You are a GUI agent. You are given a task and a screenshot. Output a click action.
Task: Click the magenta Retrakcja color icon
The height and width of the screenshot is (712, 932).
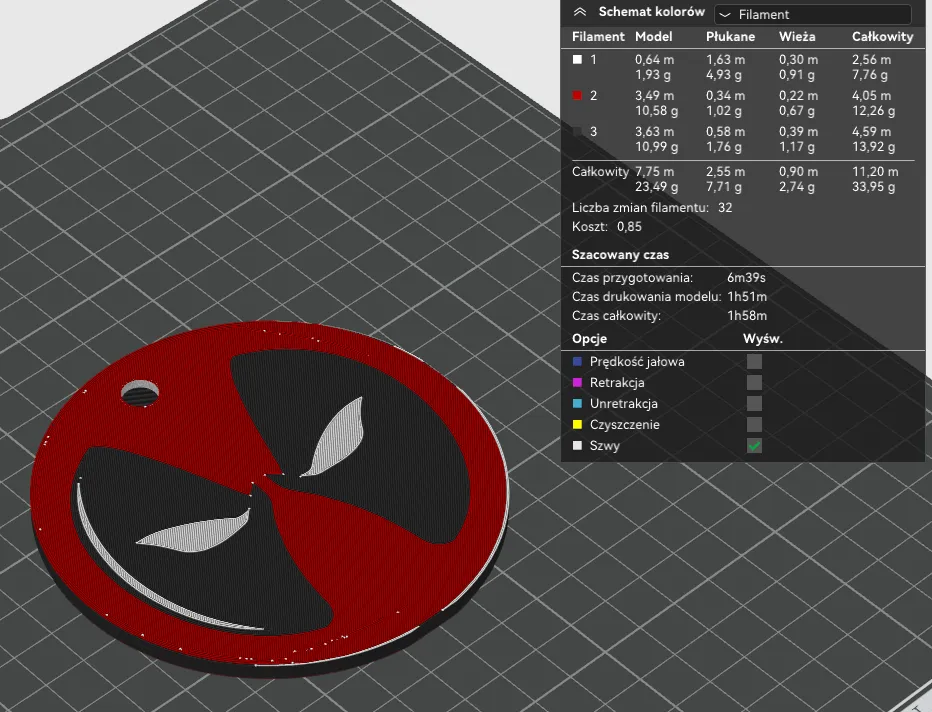577,382
